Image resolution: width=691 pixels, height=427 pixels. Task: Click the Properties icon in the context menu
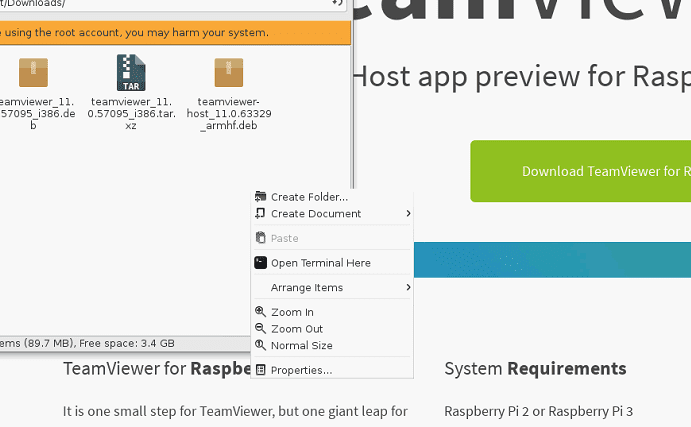point(261,370)
